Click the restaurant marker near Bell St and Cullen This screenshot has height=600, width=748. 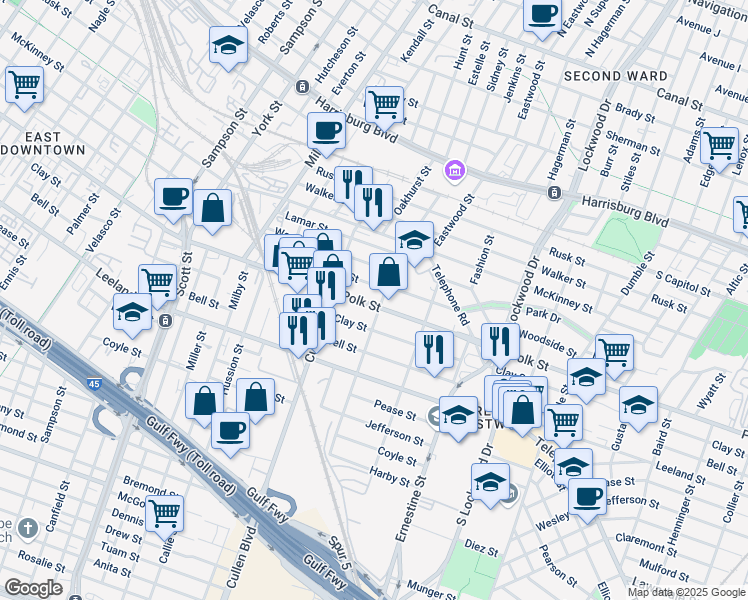pyautogui.click(x=298, y=334)
